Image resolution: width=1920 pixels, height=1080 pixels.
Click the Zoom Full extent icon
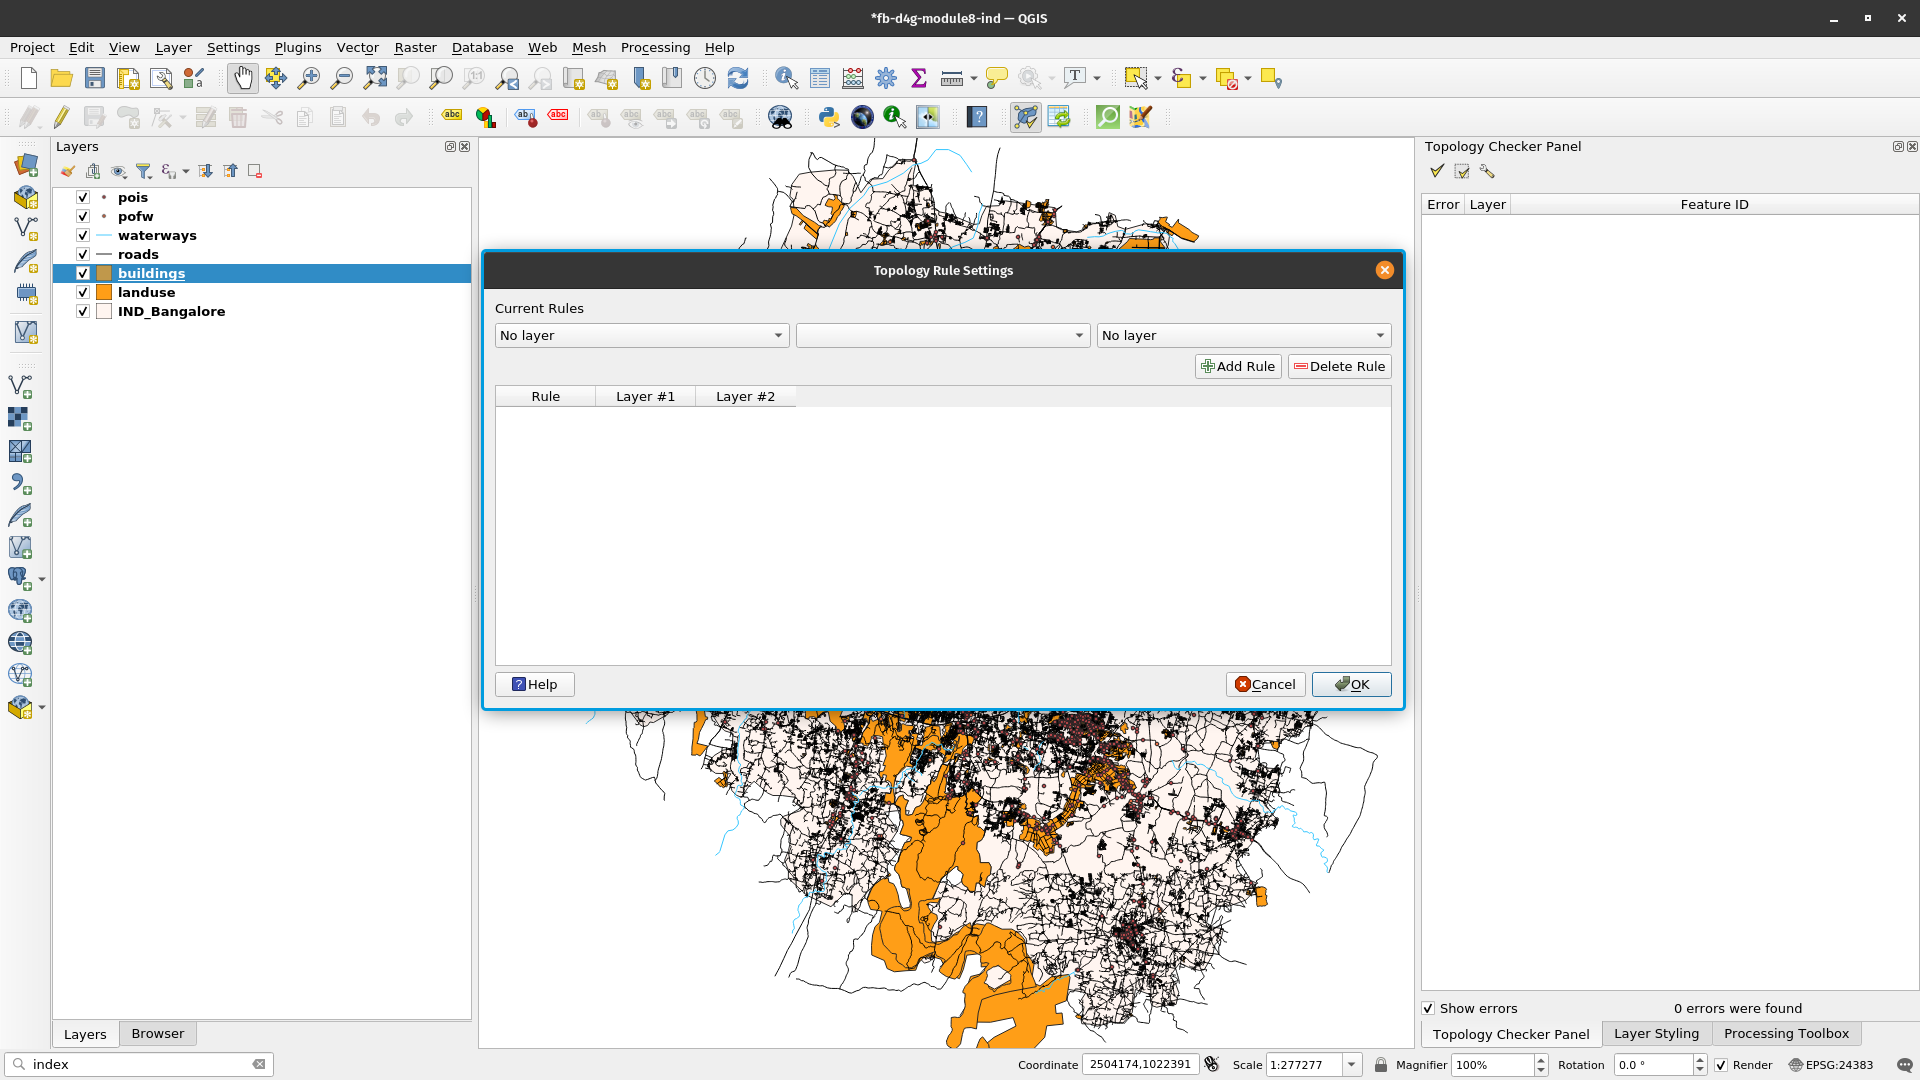coord(375,78)
